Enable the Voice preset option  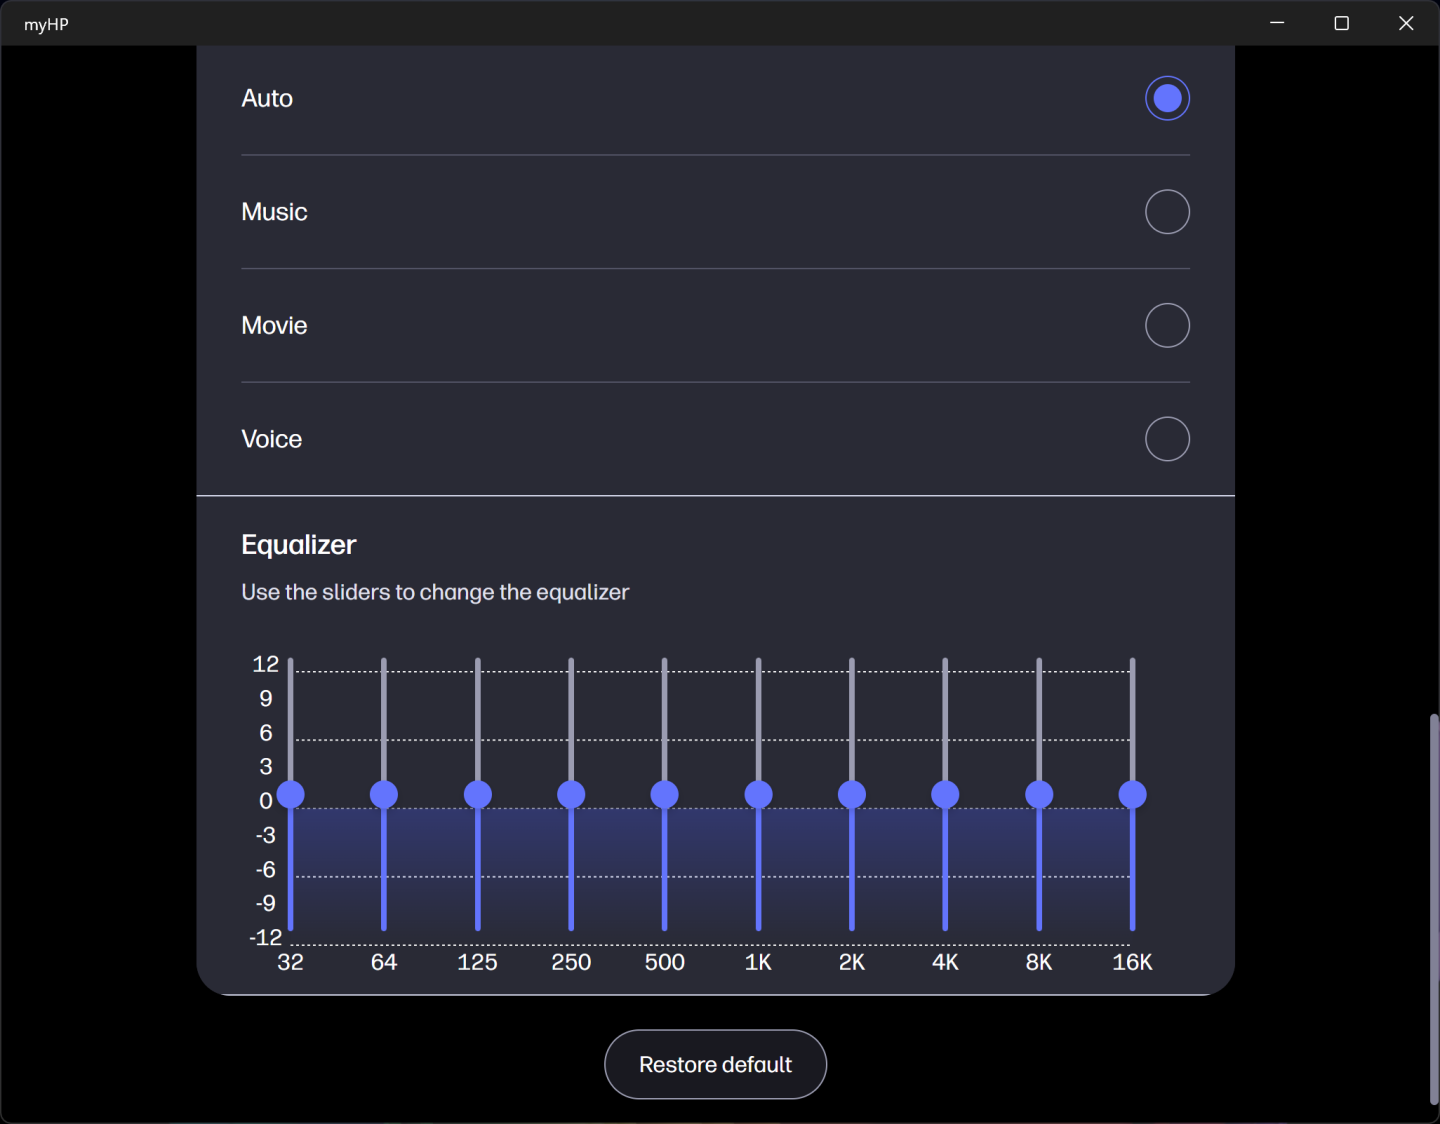point(1167,439)
